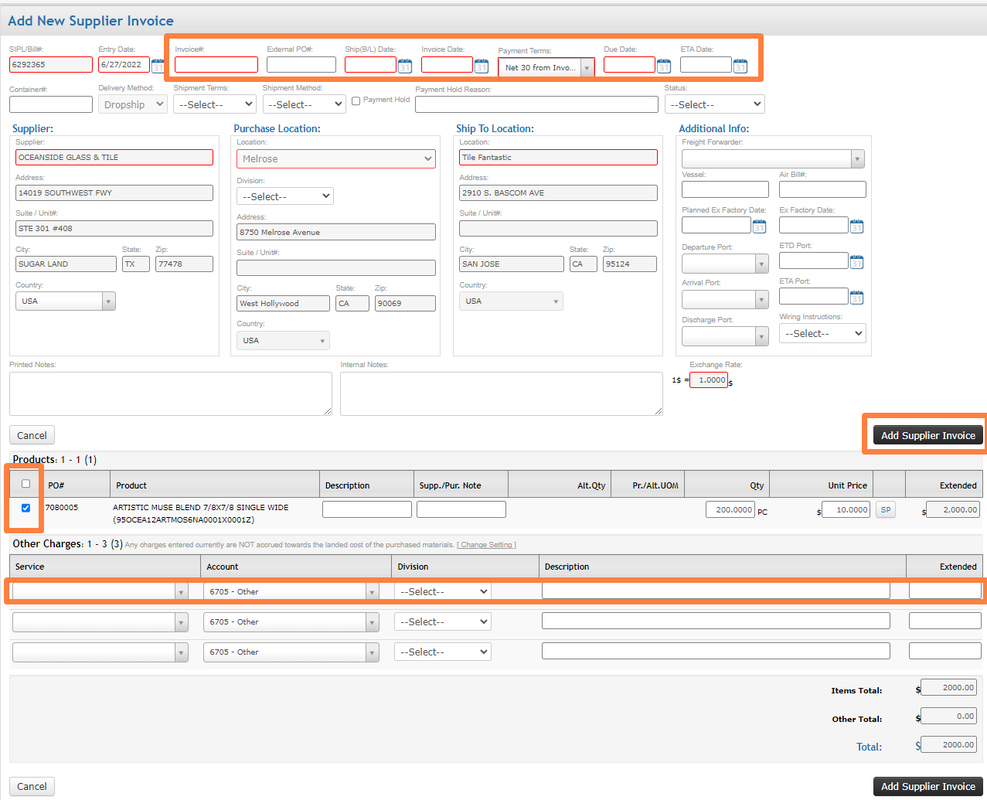987x800 pixels.
Task: Click the Payment Hold Reason field
Action: pos(537,104)
